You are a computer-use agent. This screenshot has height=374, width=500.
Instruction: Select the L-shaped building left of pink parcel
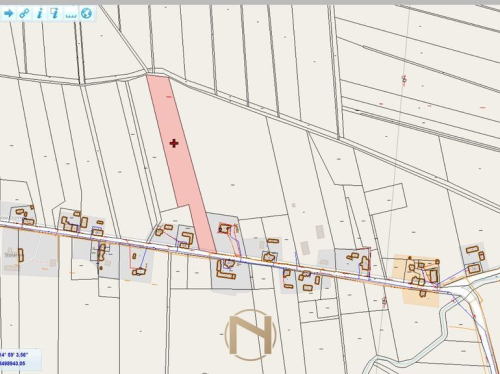point(186,240)
